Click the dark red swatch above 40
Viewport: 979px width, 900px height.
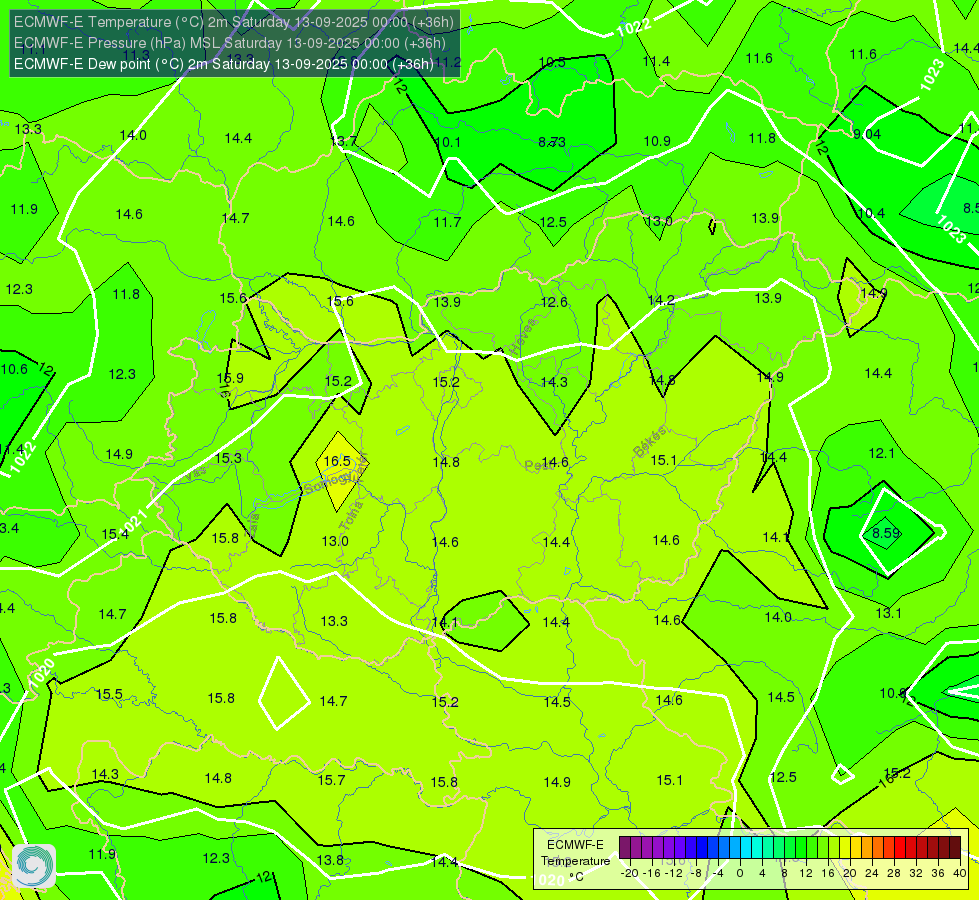click(955, 848)
